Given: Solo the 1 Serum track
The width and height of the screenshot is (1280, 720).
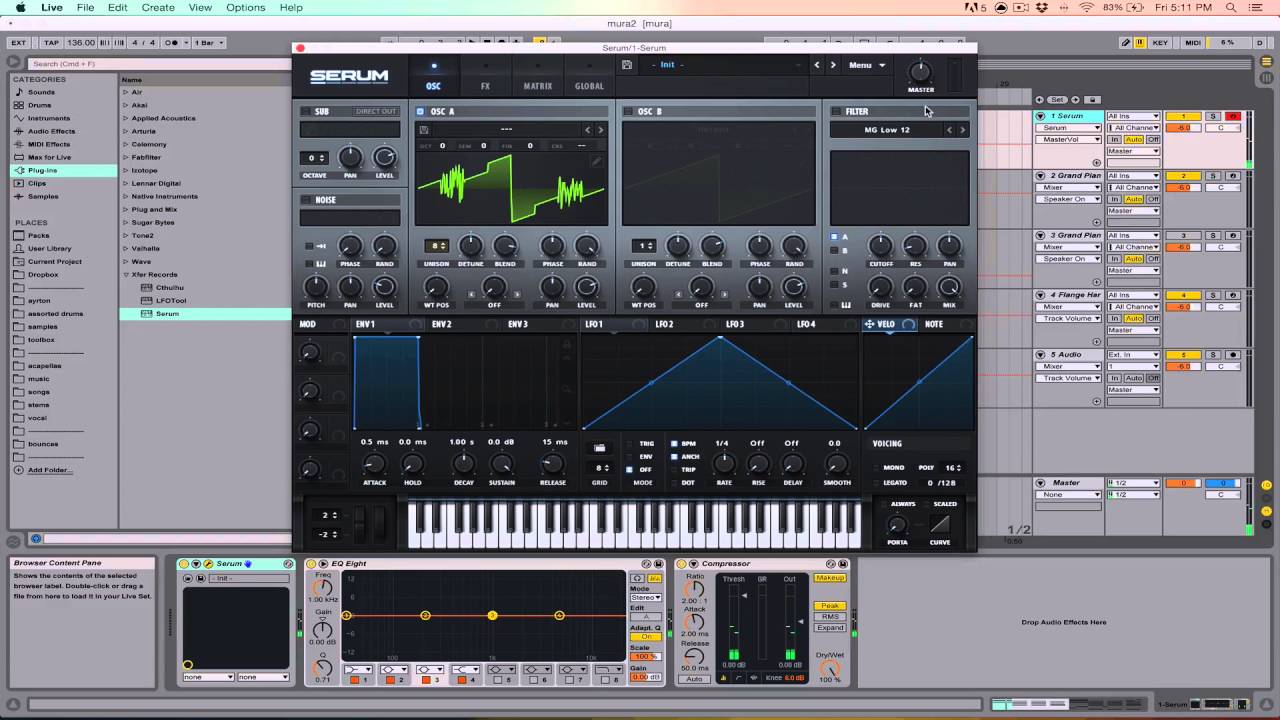Looking at the screenshot, I should pos(1213,116).
